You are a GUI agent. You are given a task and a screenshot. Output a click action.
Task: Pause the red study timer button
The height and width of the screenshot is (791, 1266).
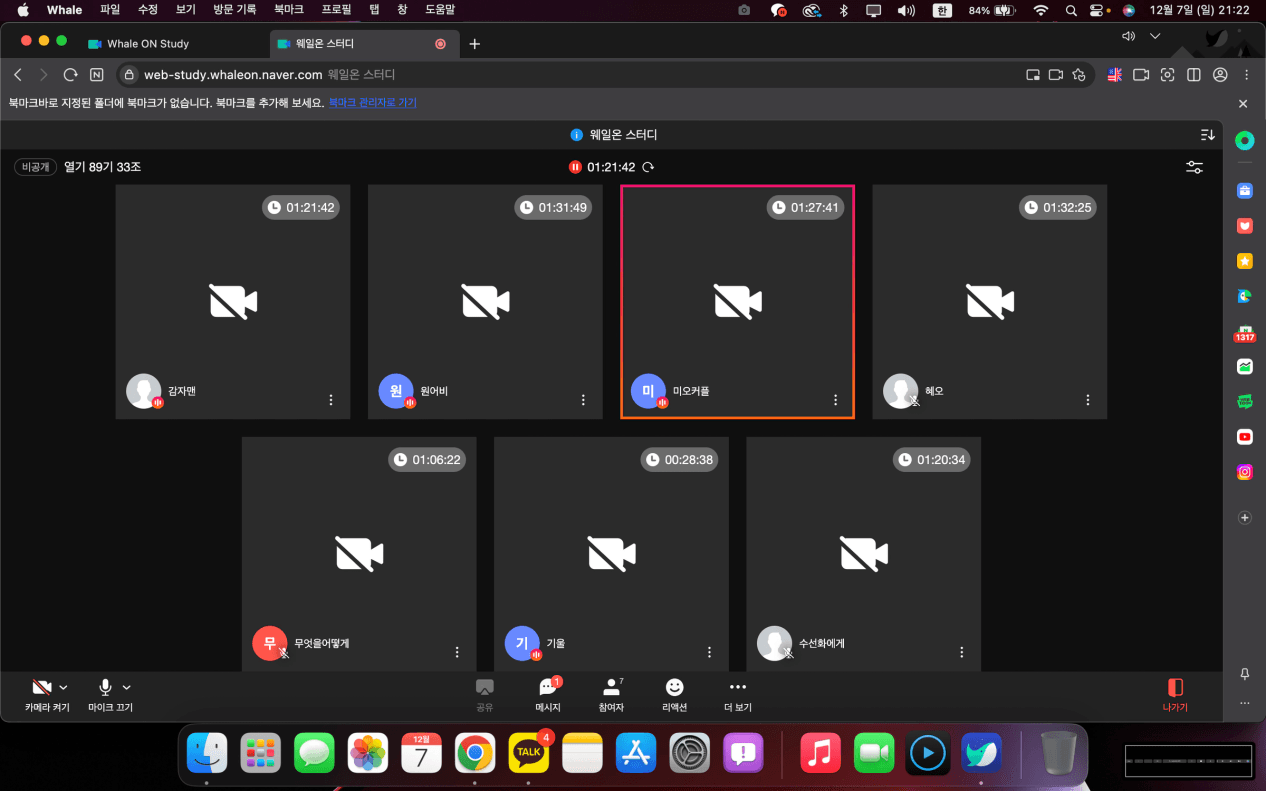(575, 167)
